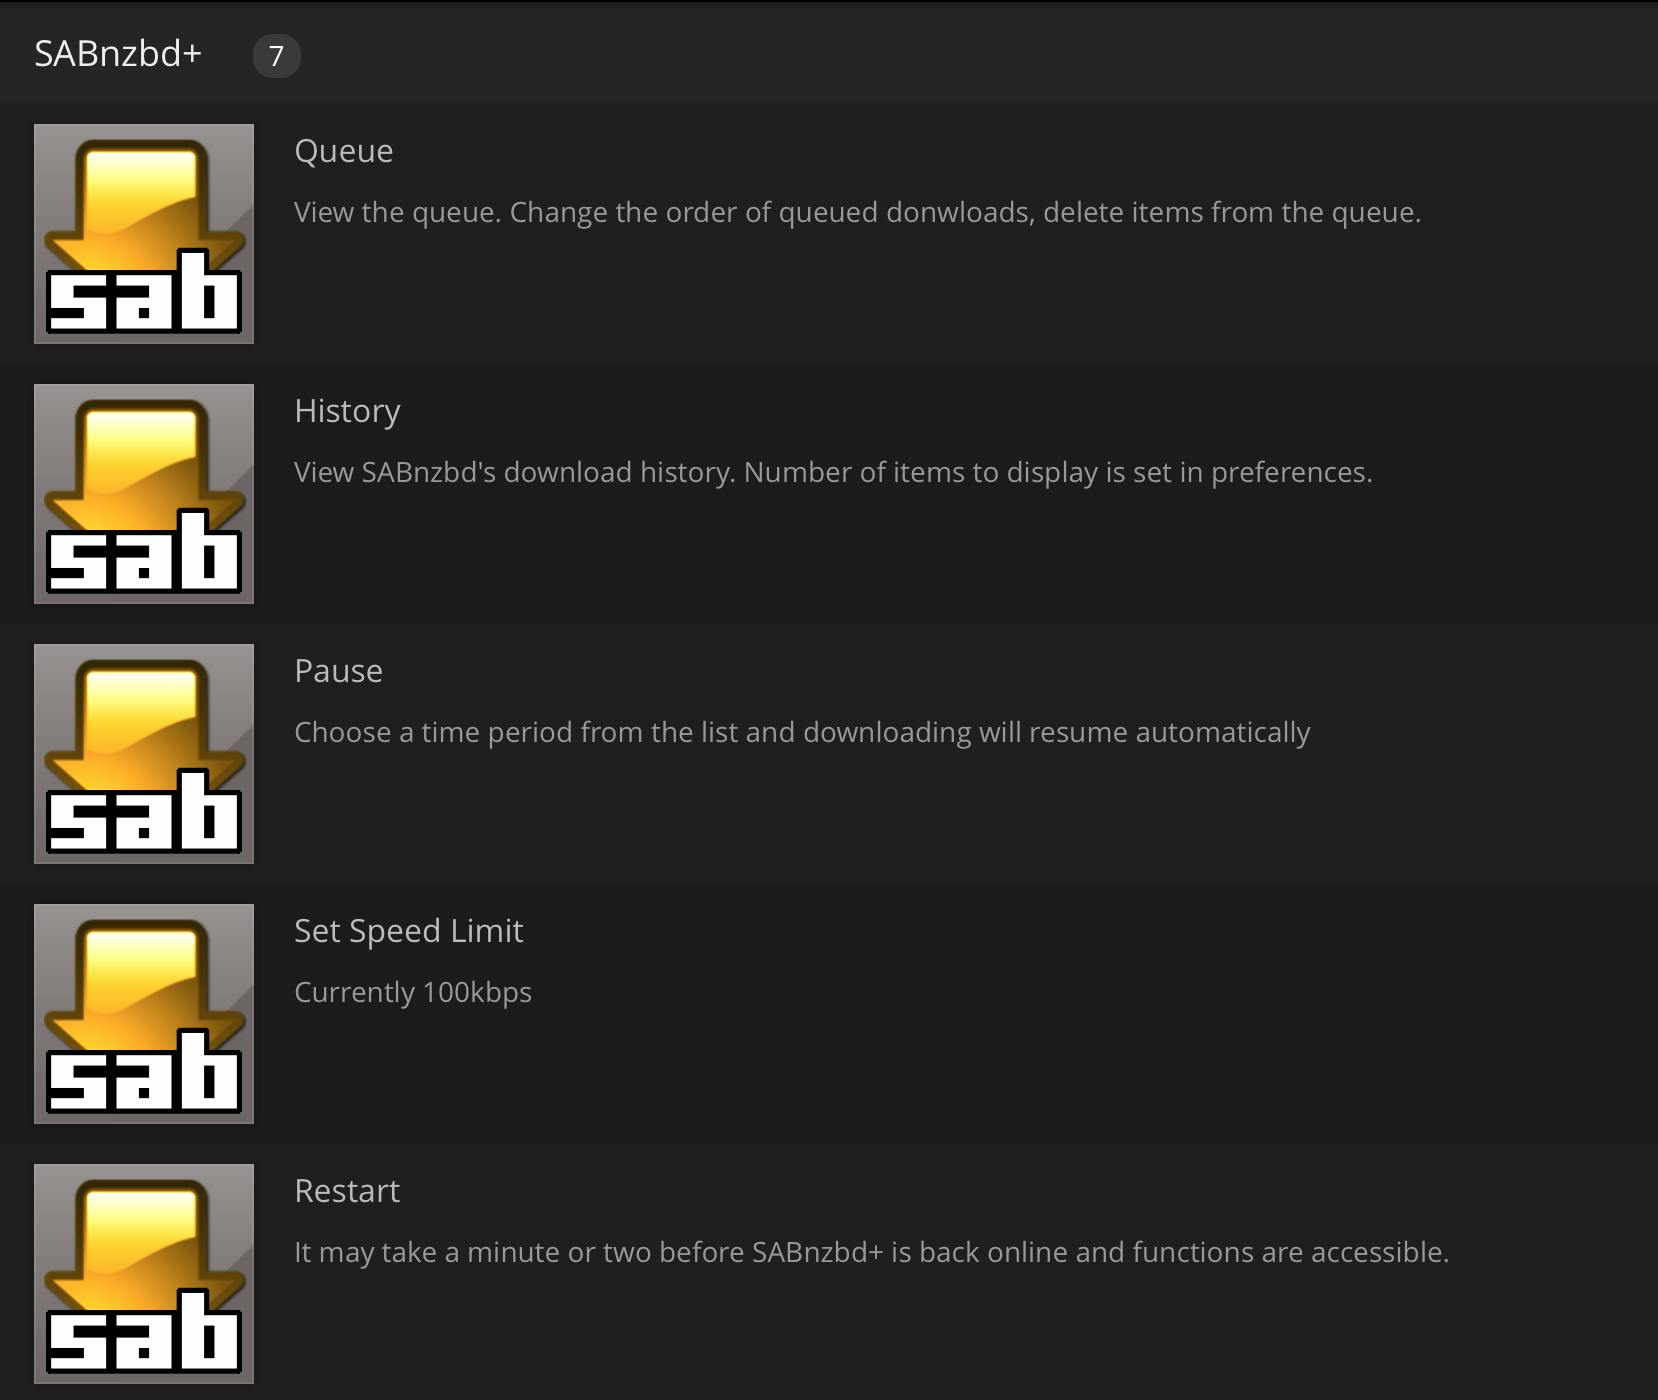Click the SABnzbd icon beside History
This screenshot has height=1400, width=1658.
pos(144,494)
